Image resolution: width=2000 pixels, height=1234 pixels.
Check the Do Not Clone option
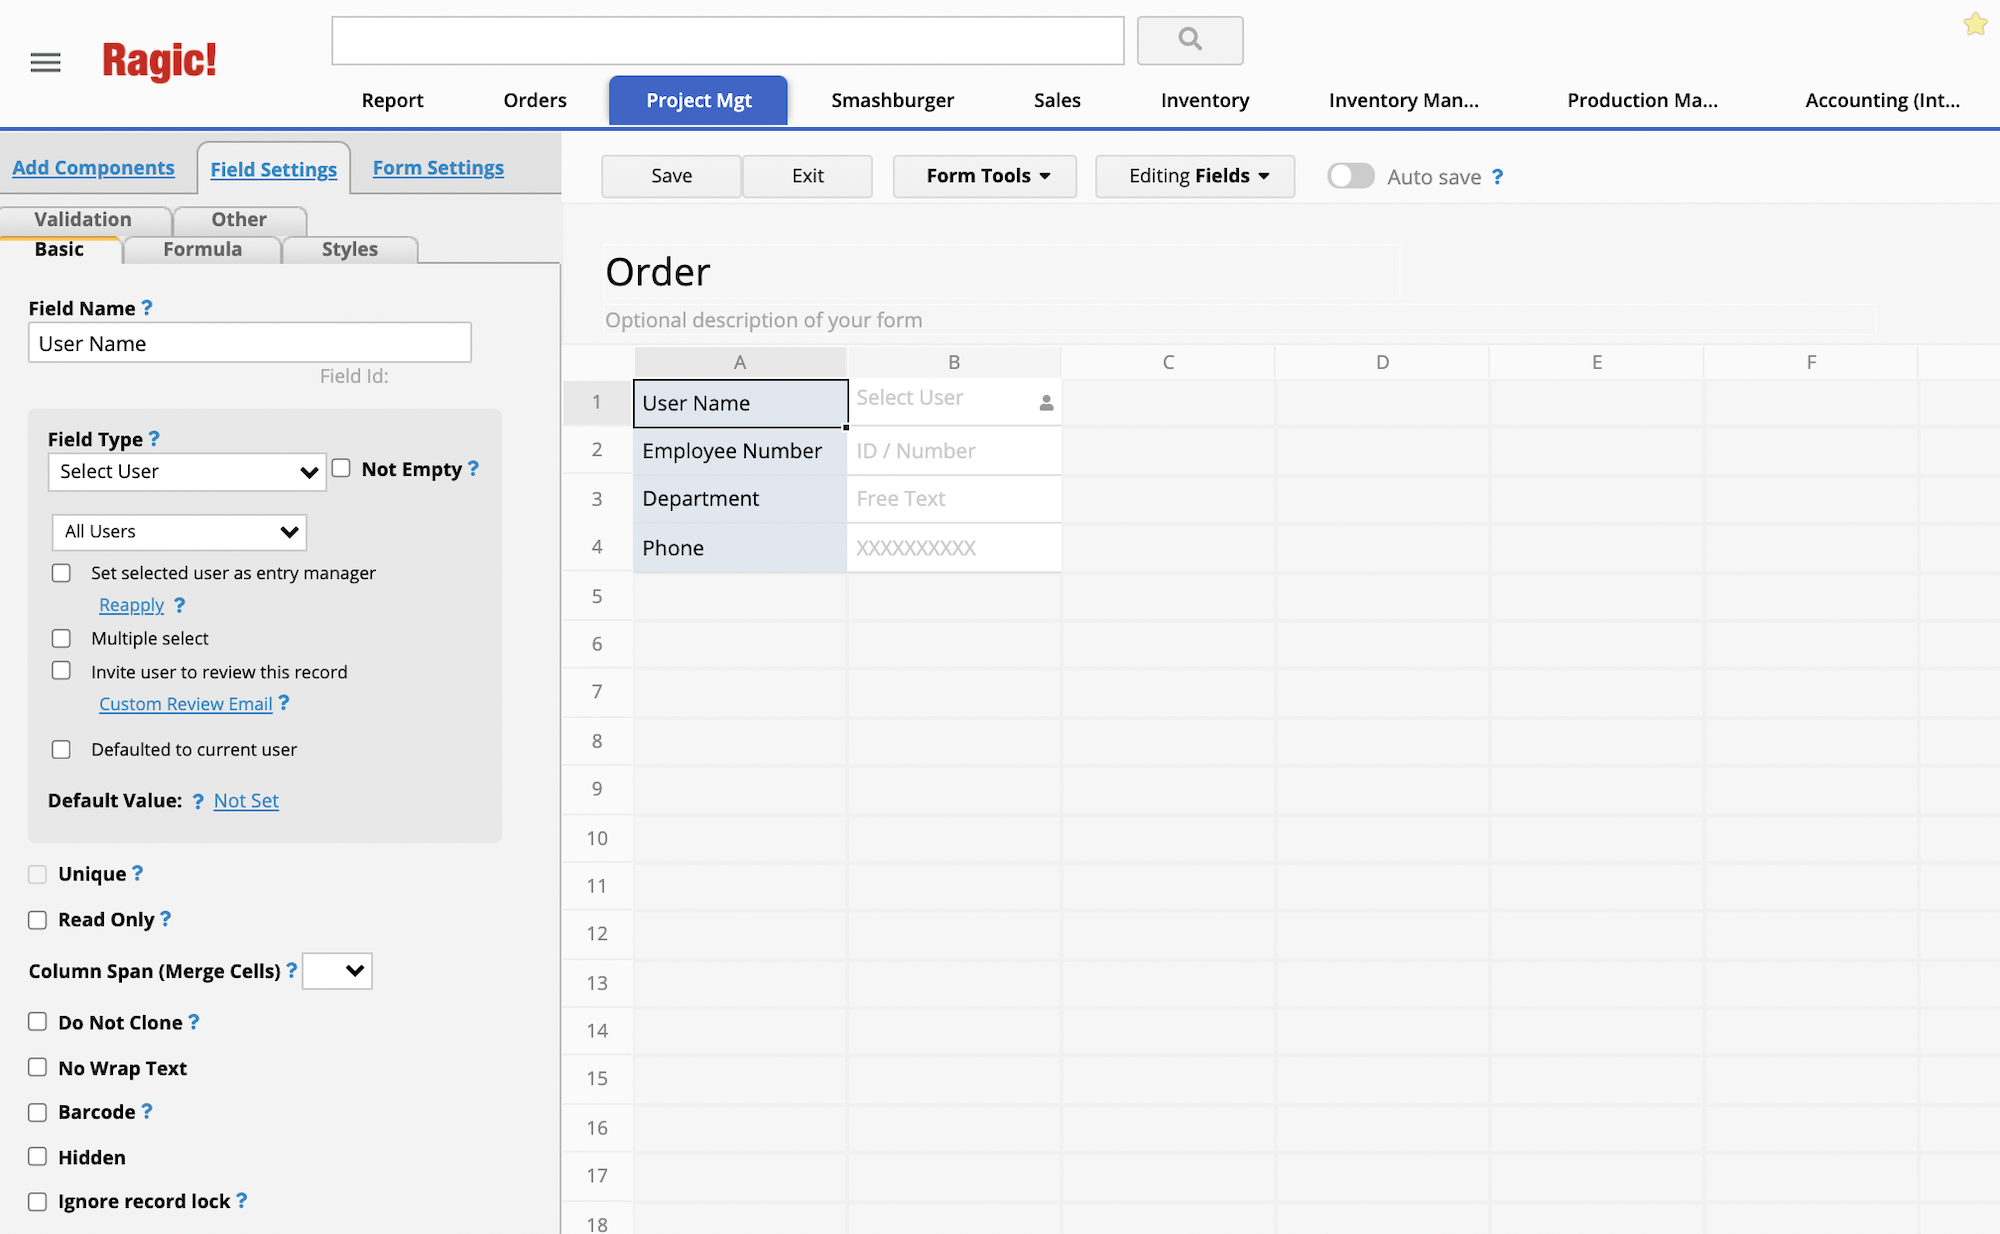[x=38, y=1022]
